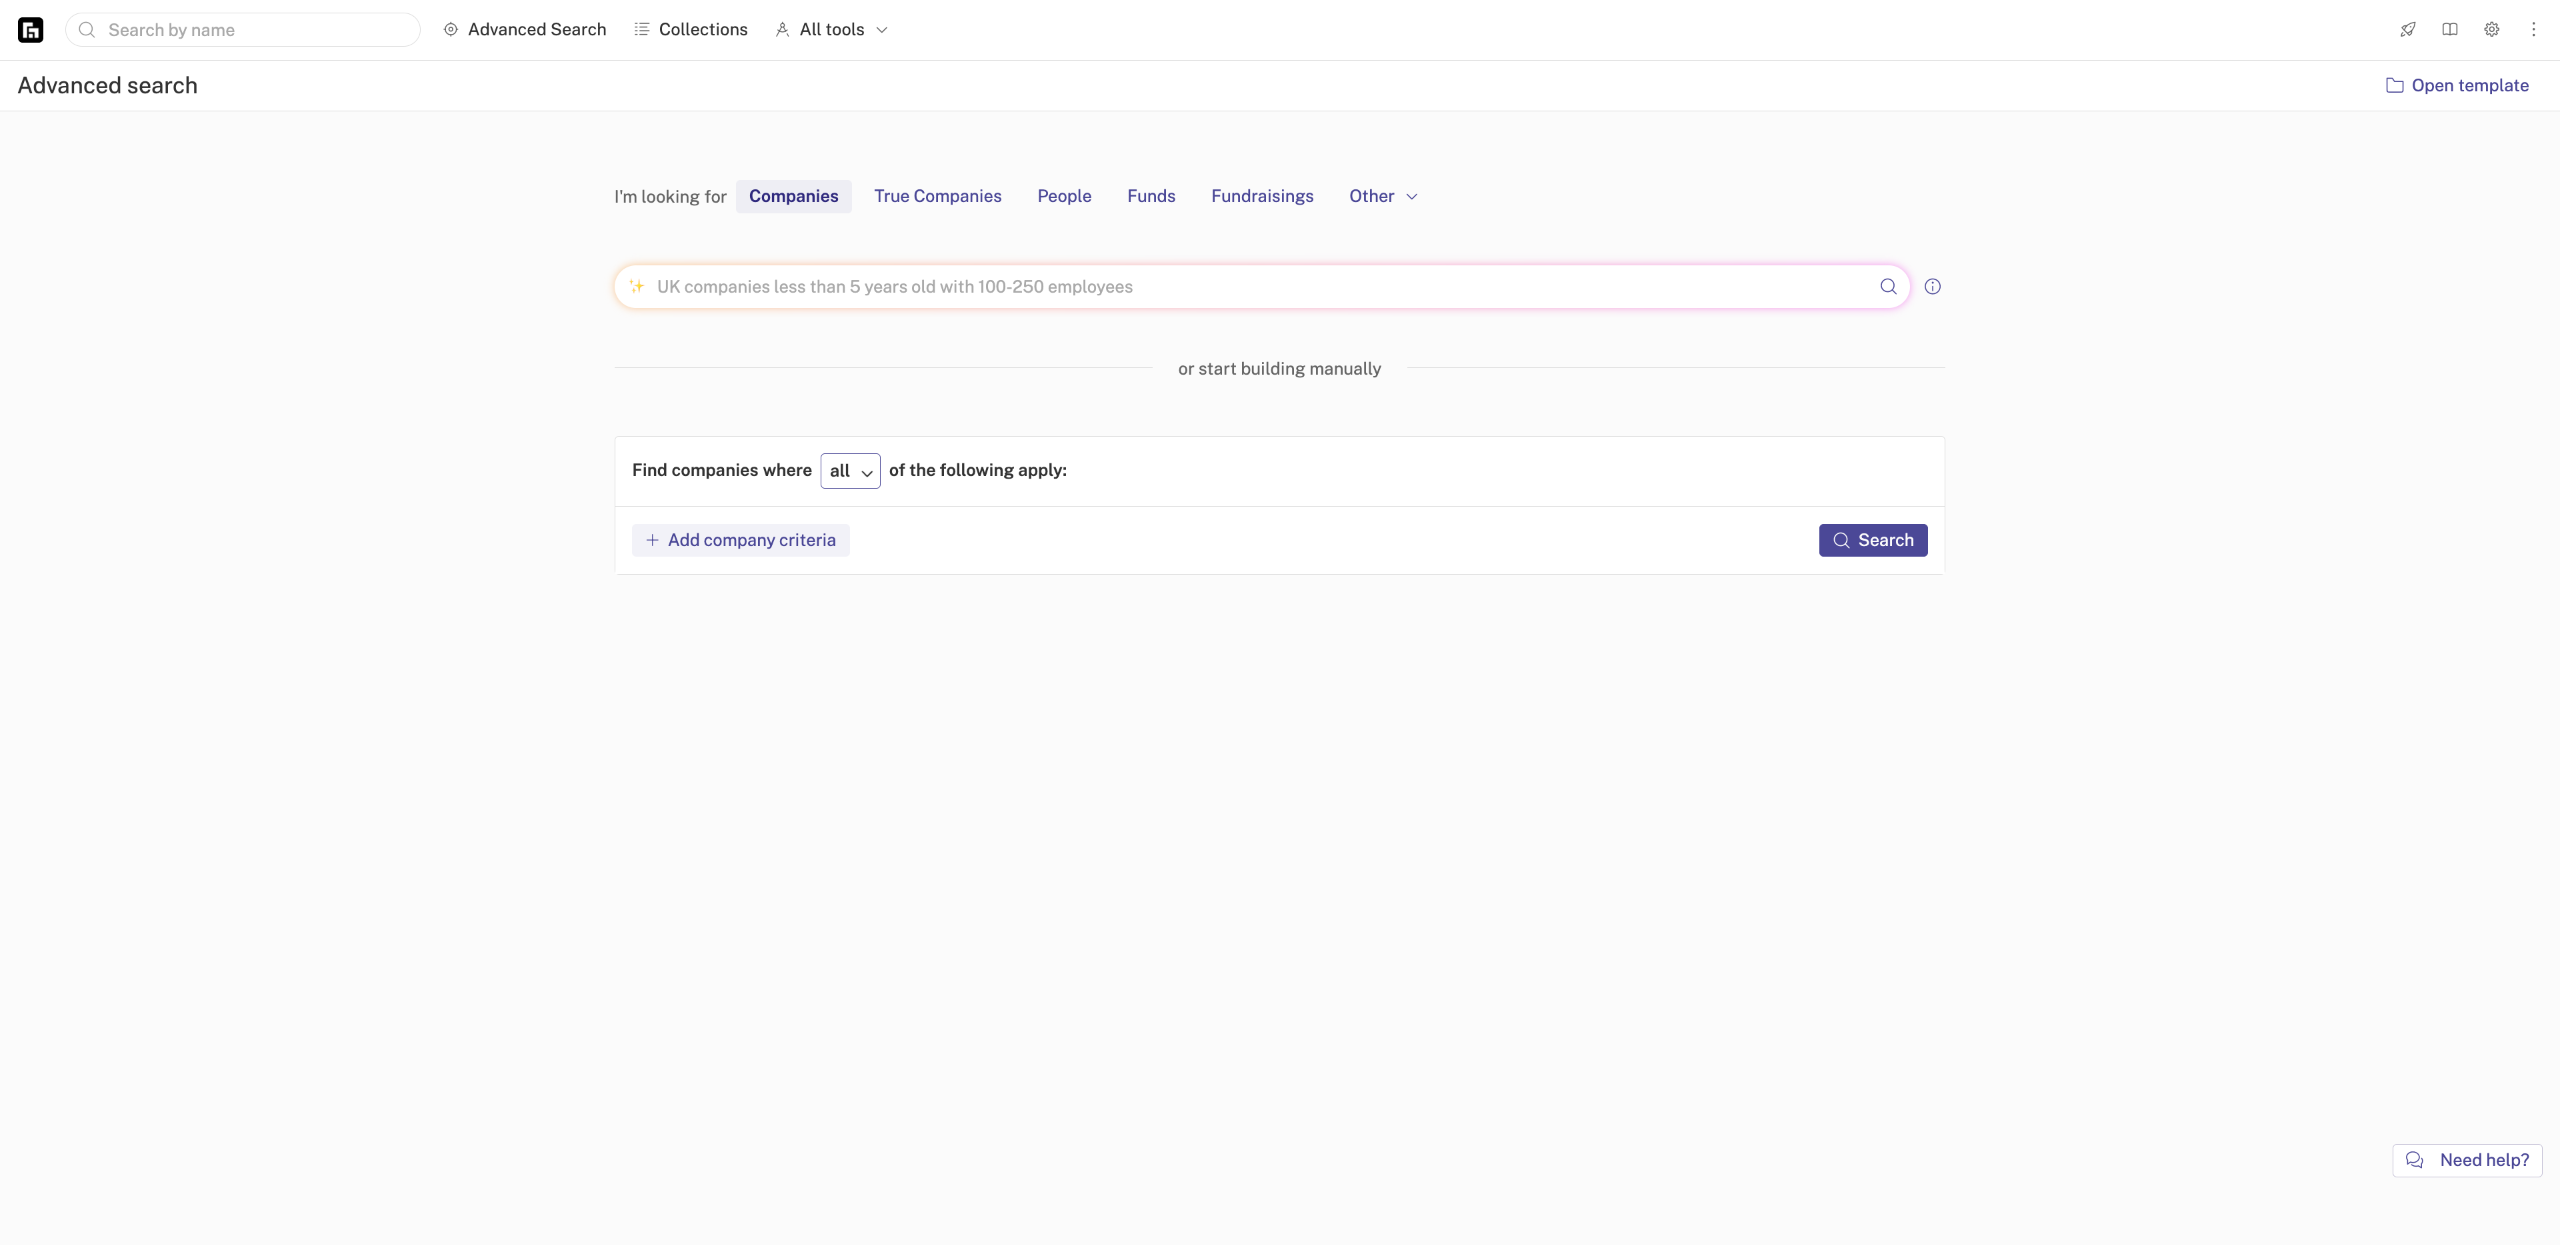Open template from the top right link
This screenshot has width=2560, height=1245.
(2457, 86)
